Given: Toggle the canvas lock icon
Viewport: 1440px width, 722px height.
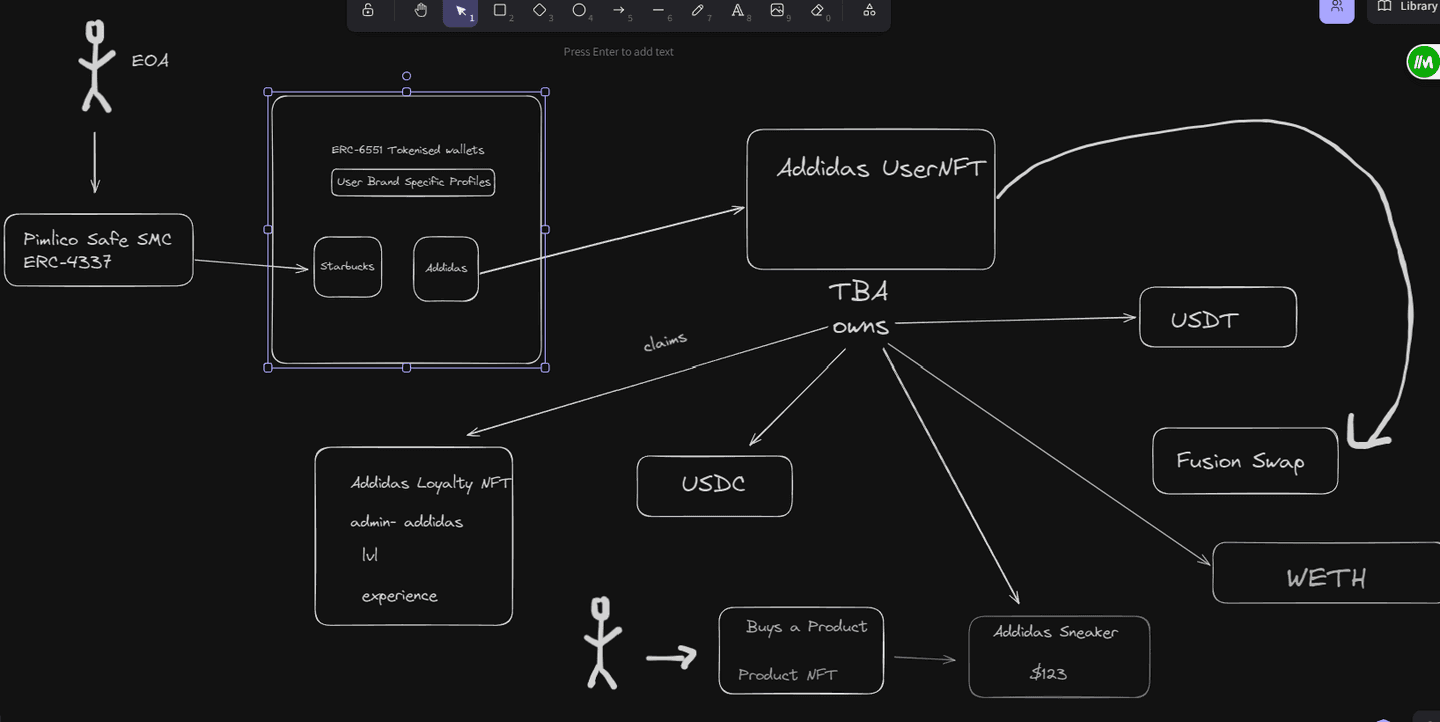Looking at the screenshot, I should [x=368, y=10].
